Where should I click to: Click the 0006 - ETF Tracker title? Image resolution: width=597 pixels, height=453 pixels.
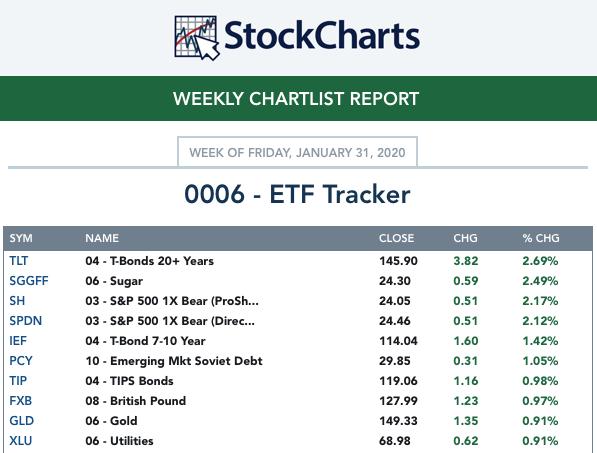coord(297,194)
